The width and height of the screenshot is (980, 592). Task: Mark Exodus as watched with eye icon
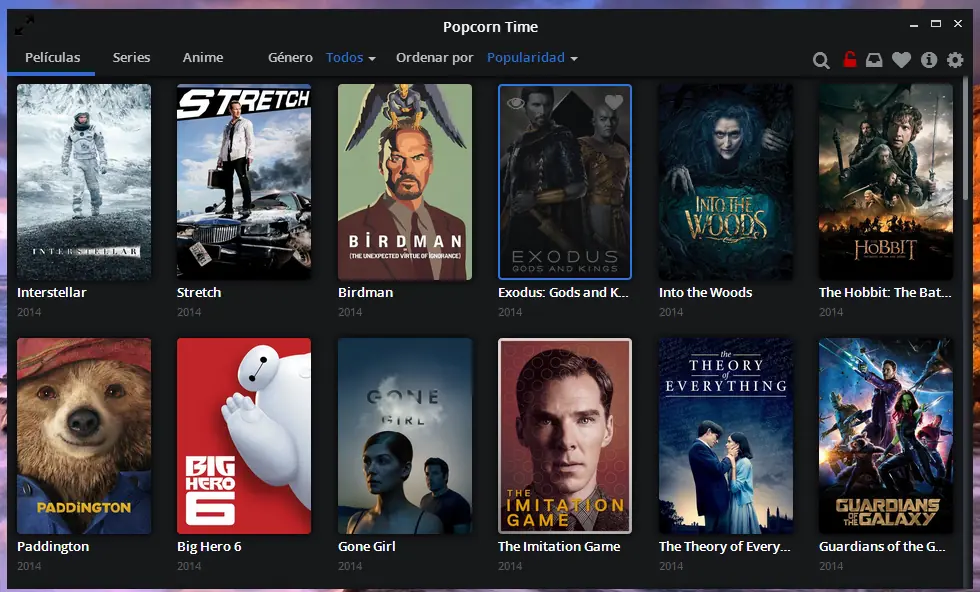(516, 103)
